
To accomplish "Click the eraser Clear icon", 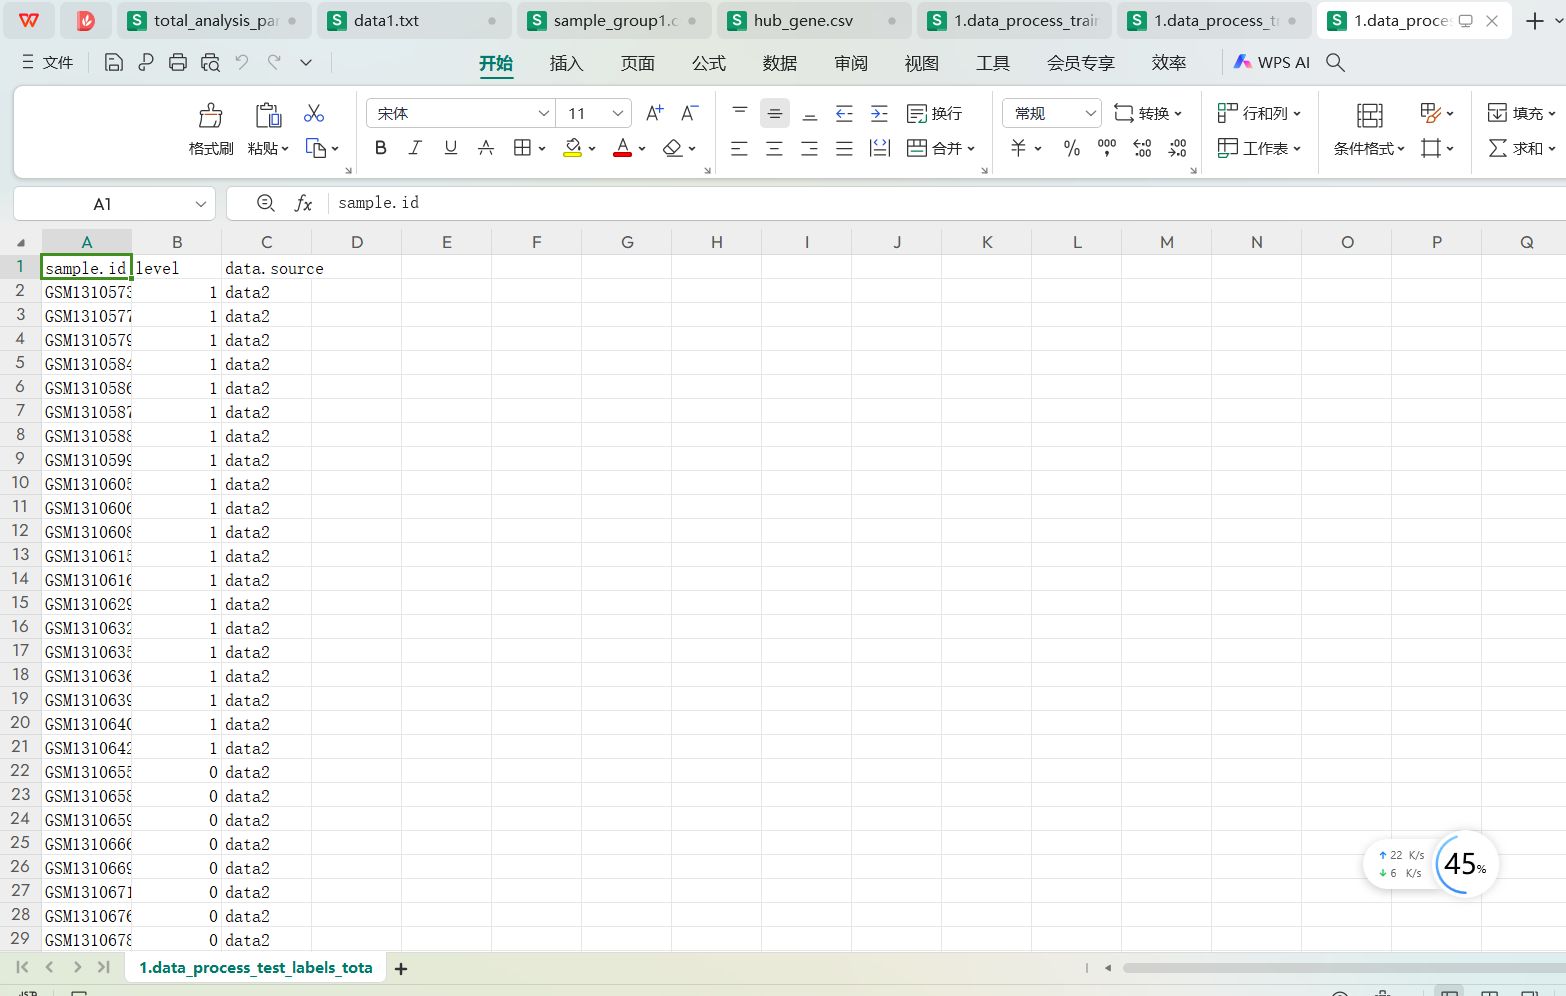I will [672, 148].
